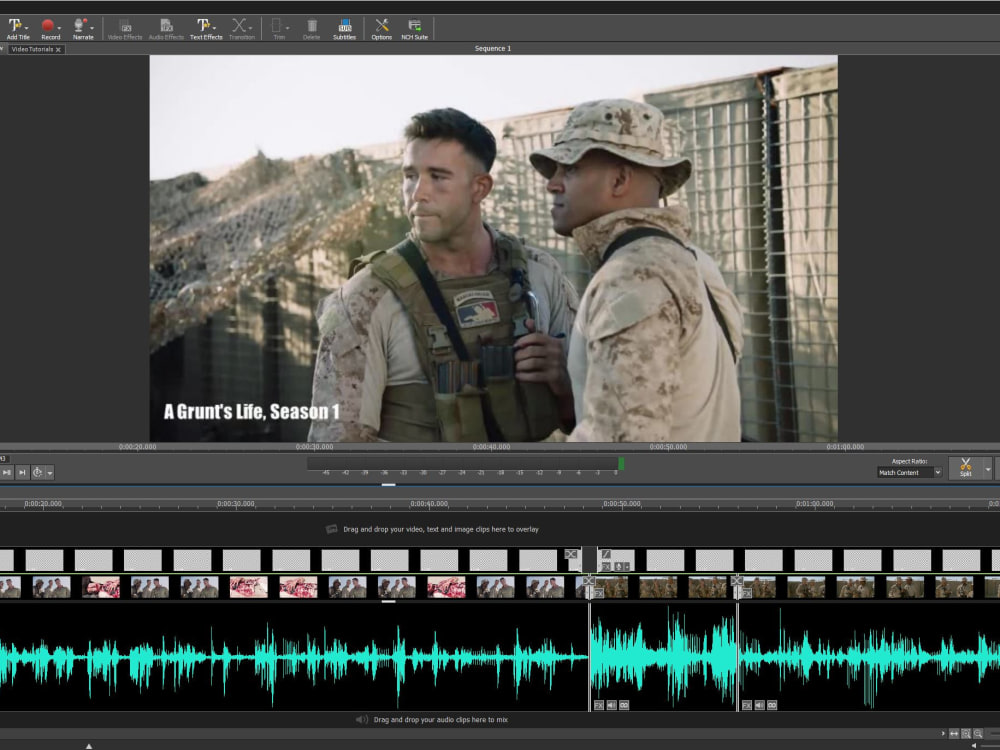
Task: Mute the third audio clip speaker icon
Action: click(x=760, y=705)
